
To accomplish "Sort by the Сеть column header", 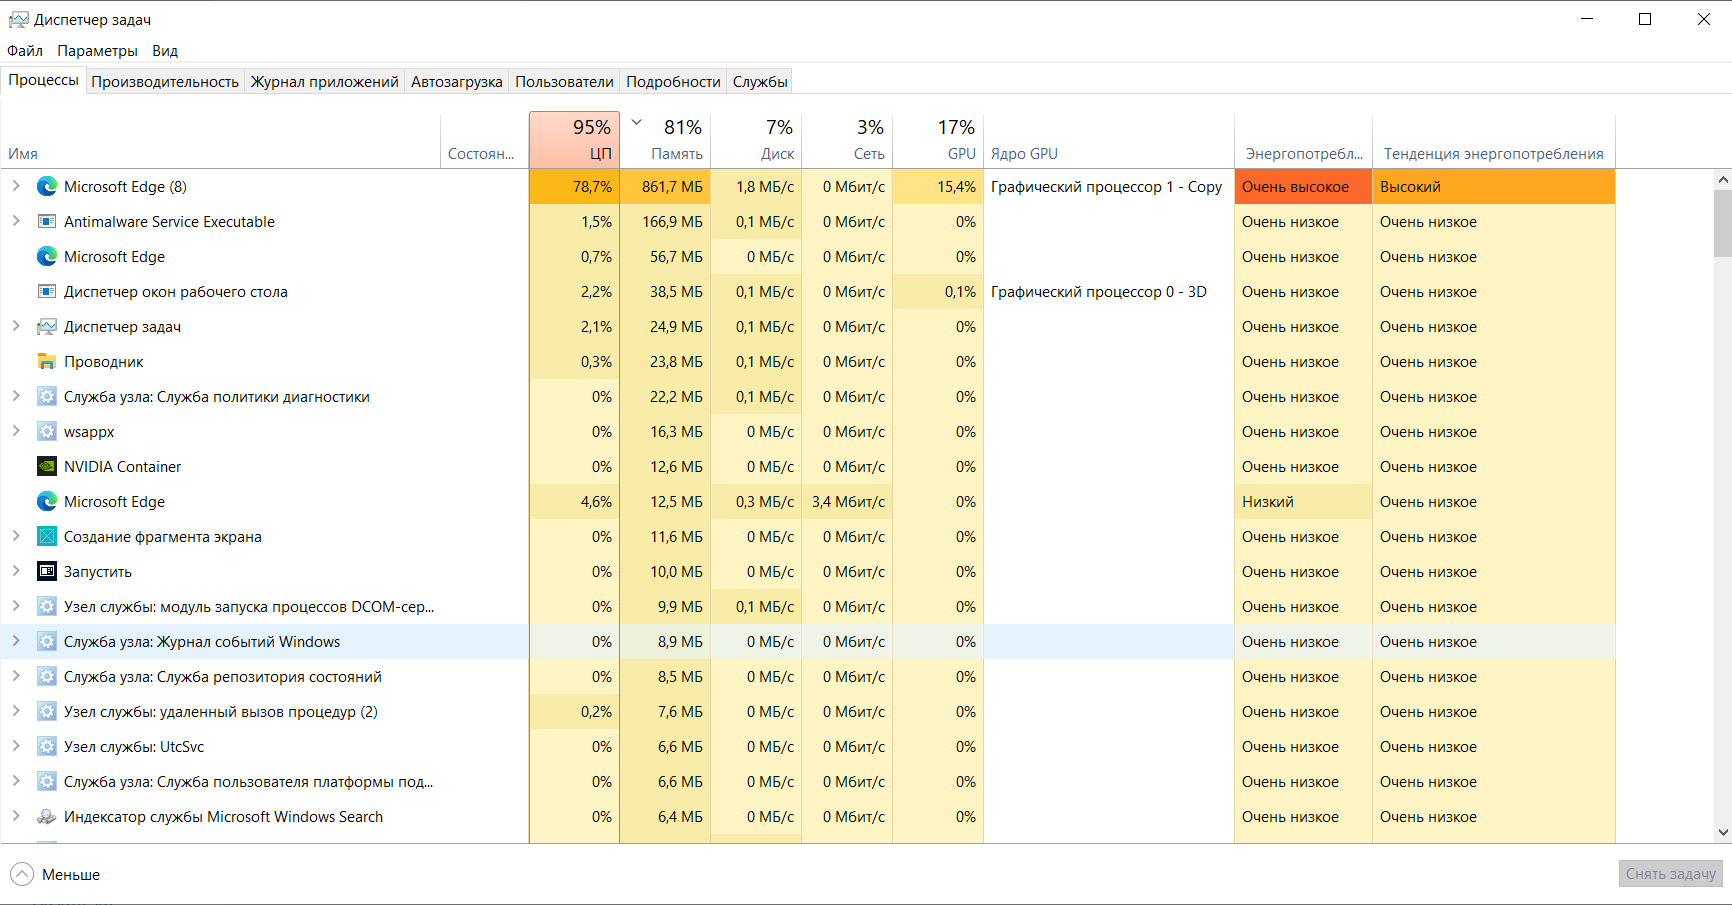I will pyautogui.click(x=848, y=140).
